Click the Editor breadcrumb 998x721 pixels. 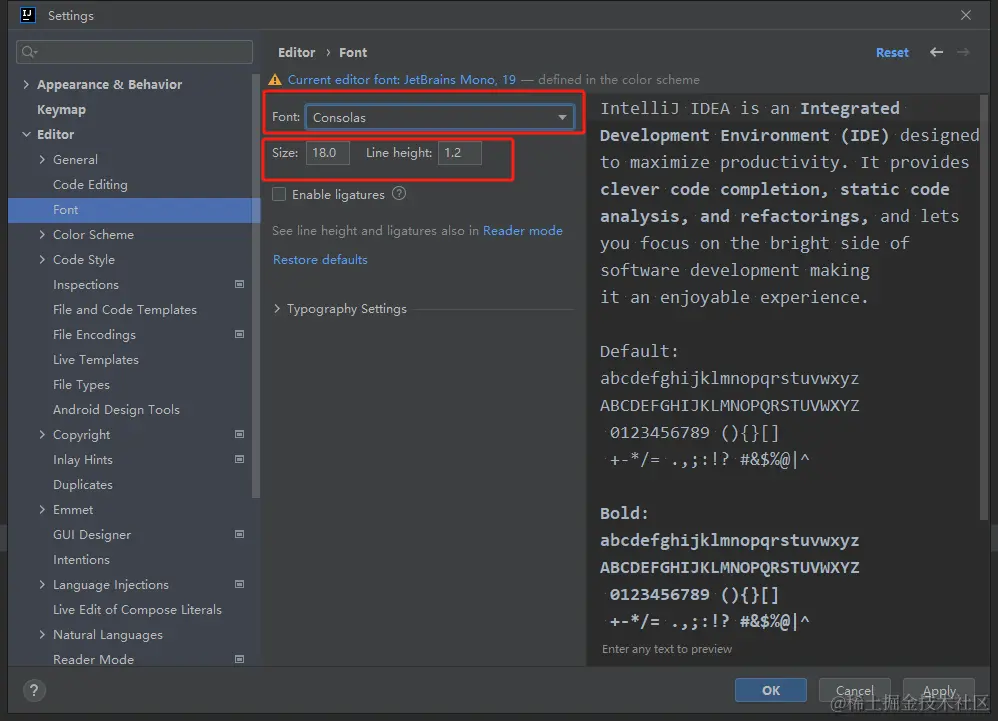point(297,52)
